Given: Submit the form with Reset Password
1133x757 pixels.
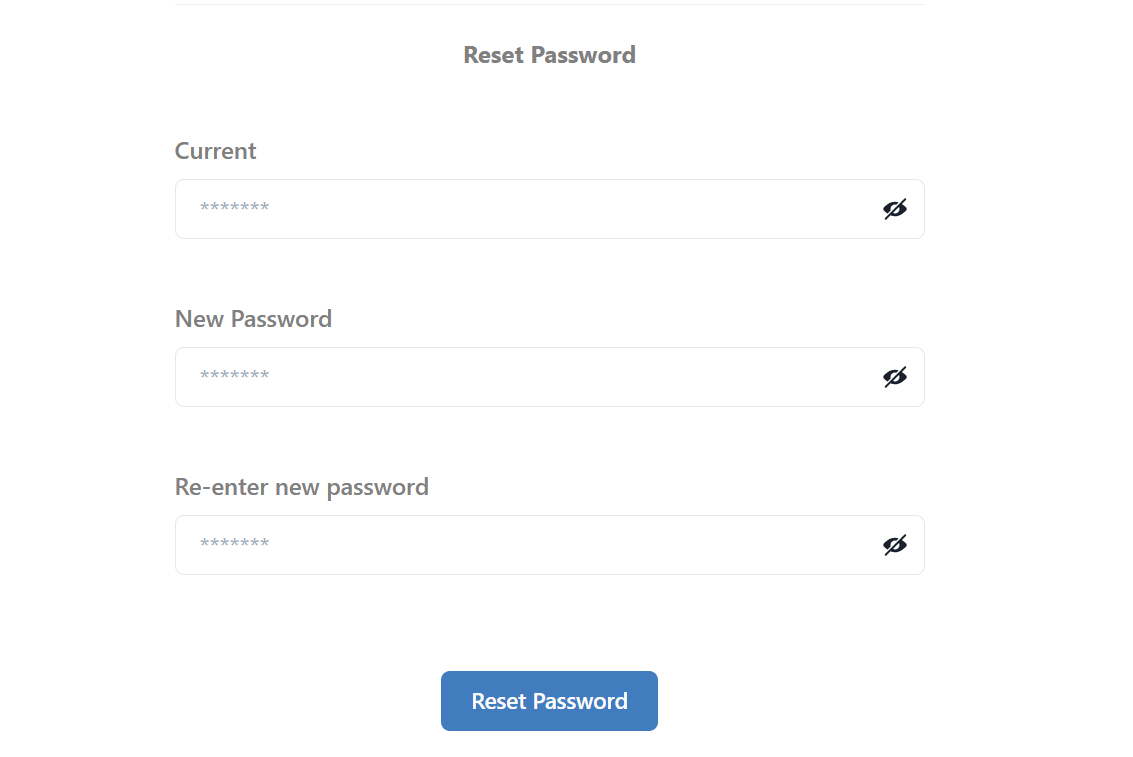Looking at the screenshot, I should [549, 701].
